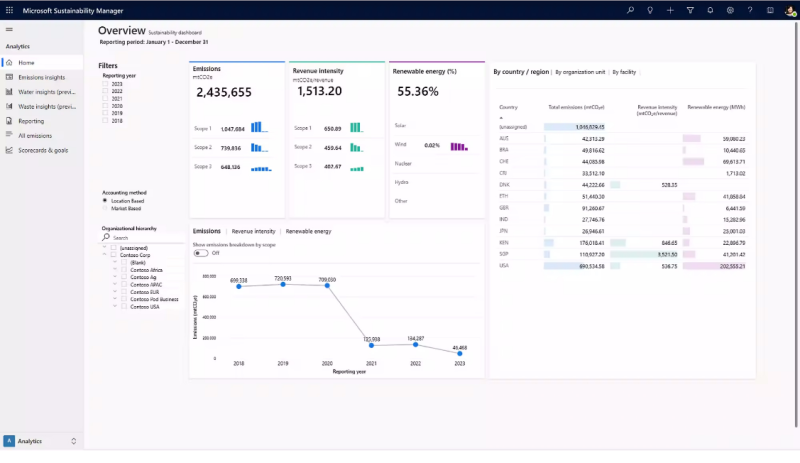Image resolution: width=800 pixels, height=463 pixels.
Task: Open All emissions page
Action: tap(41, 135)
